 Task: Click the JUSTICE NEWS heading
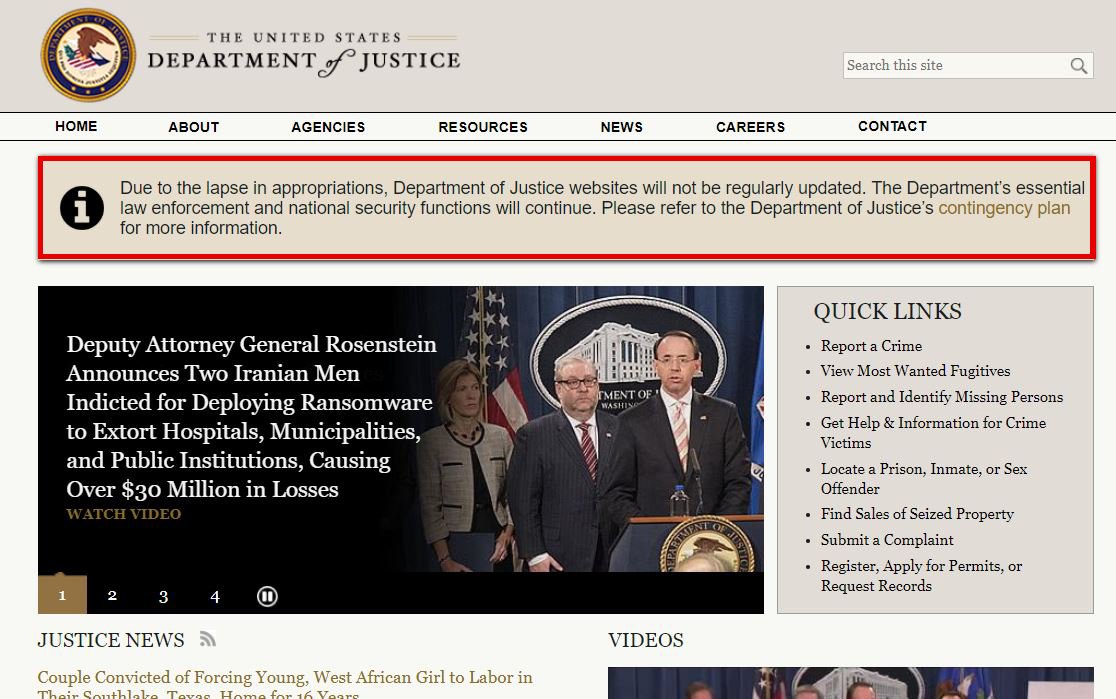[x=110, y=640]
